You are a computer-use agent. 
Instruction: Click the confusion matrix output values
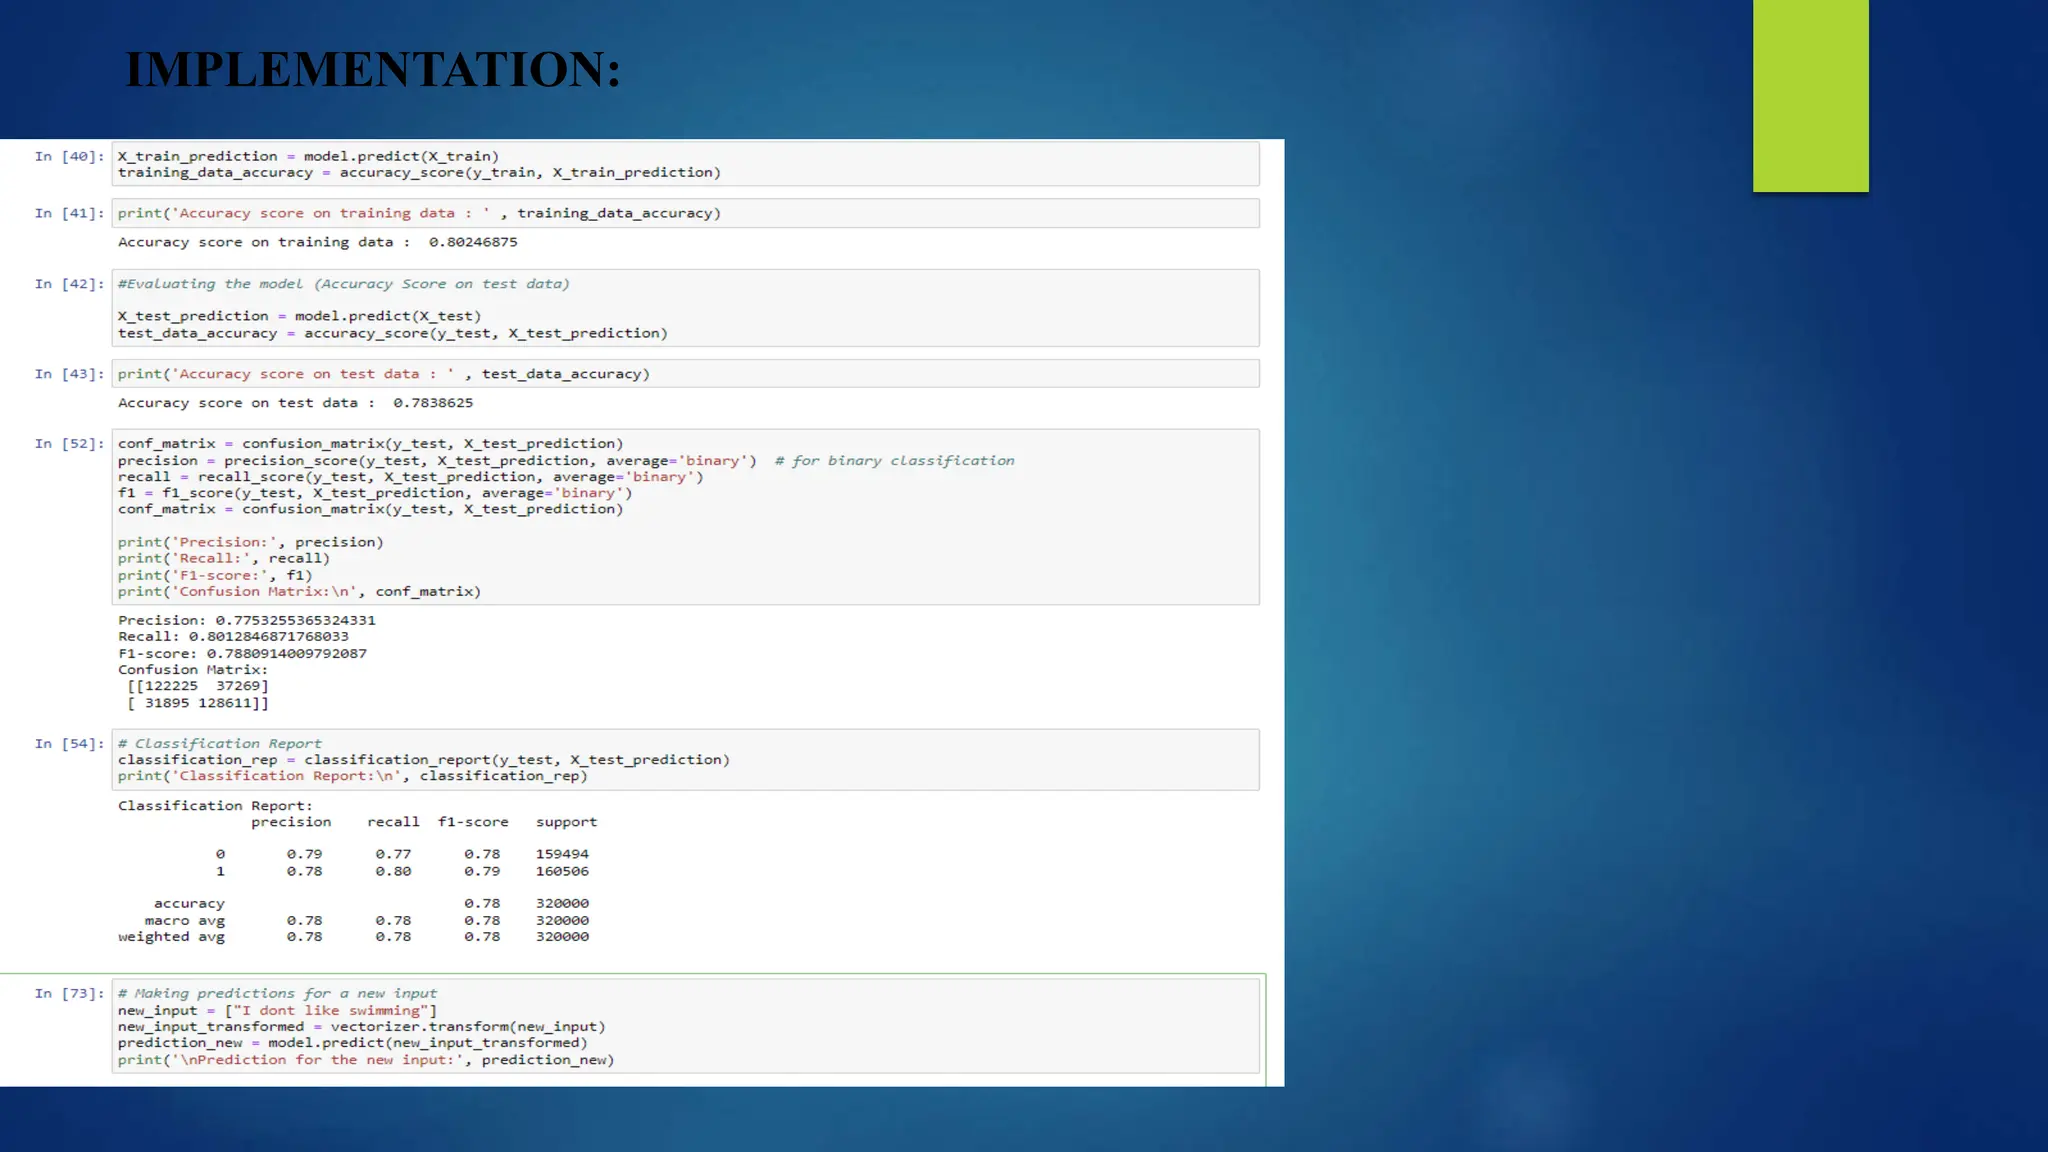[198, 695]
